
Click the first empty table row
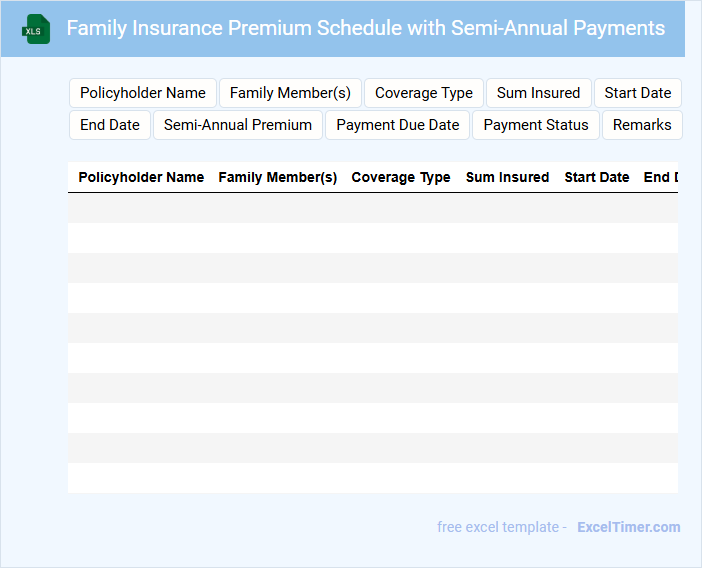tap(373, 208)
